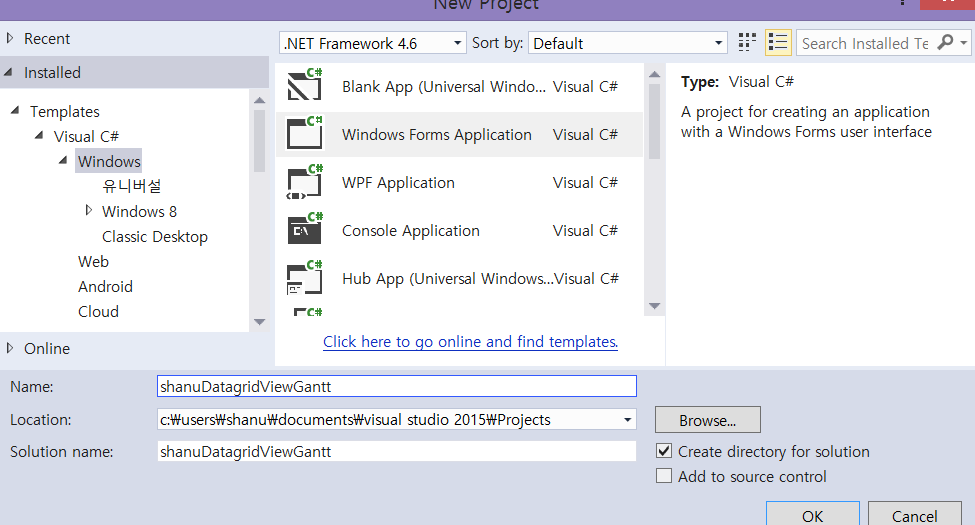
Task: Switch to small icons view
Action: [747, 43]
